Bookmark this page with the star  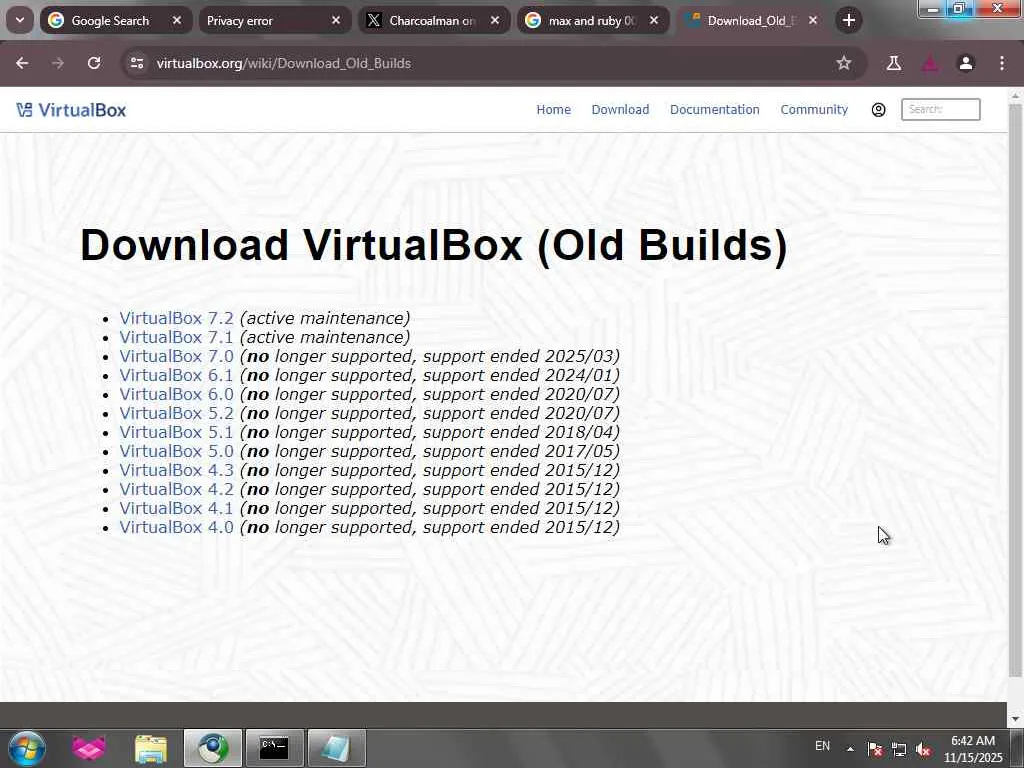[844, 63]
